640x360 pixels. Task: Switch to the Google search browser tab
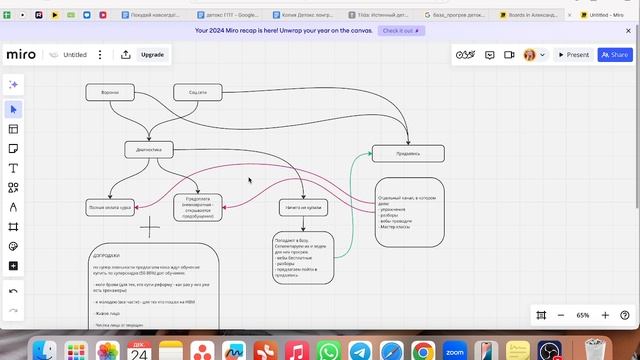coord(454,15)
